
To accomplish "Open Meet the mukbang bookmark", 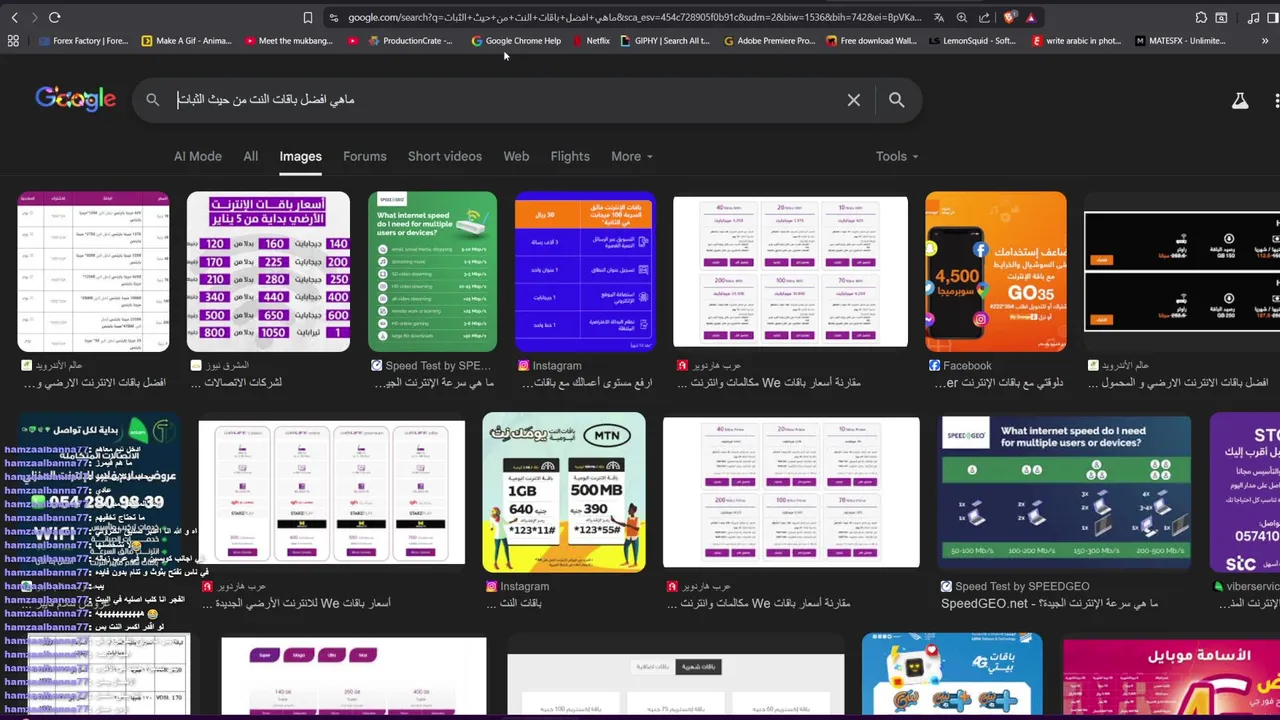I will (x=288, y=41).
